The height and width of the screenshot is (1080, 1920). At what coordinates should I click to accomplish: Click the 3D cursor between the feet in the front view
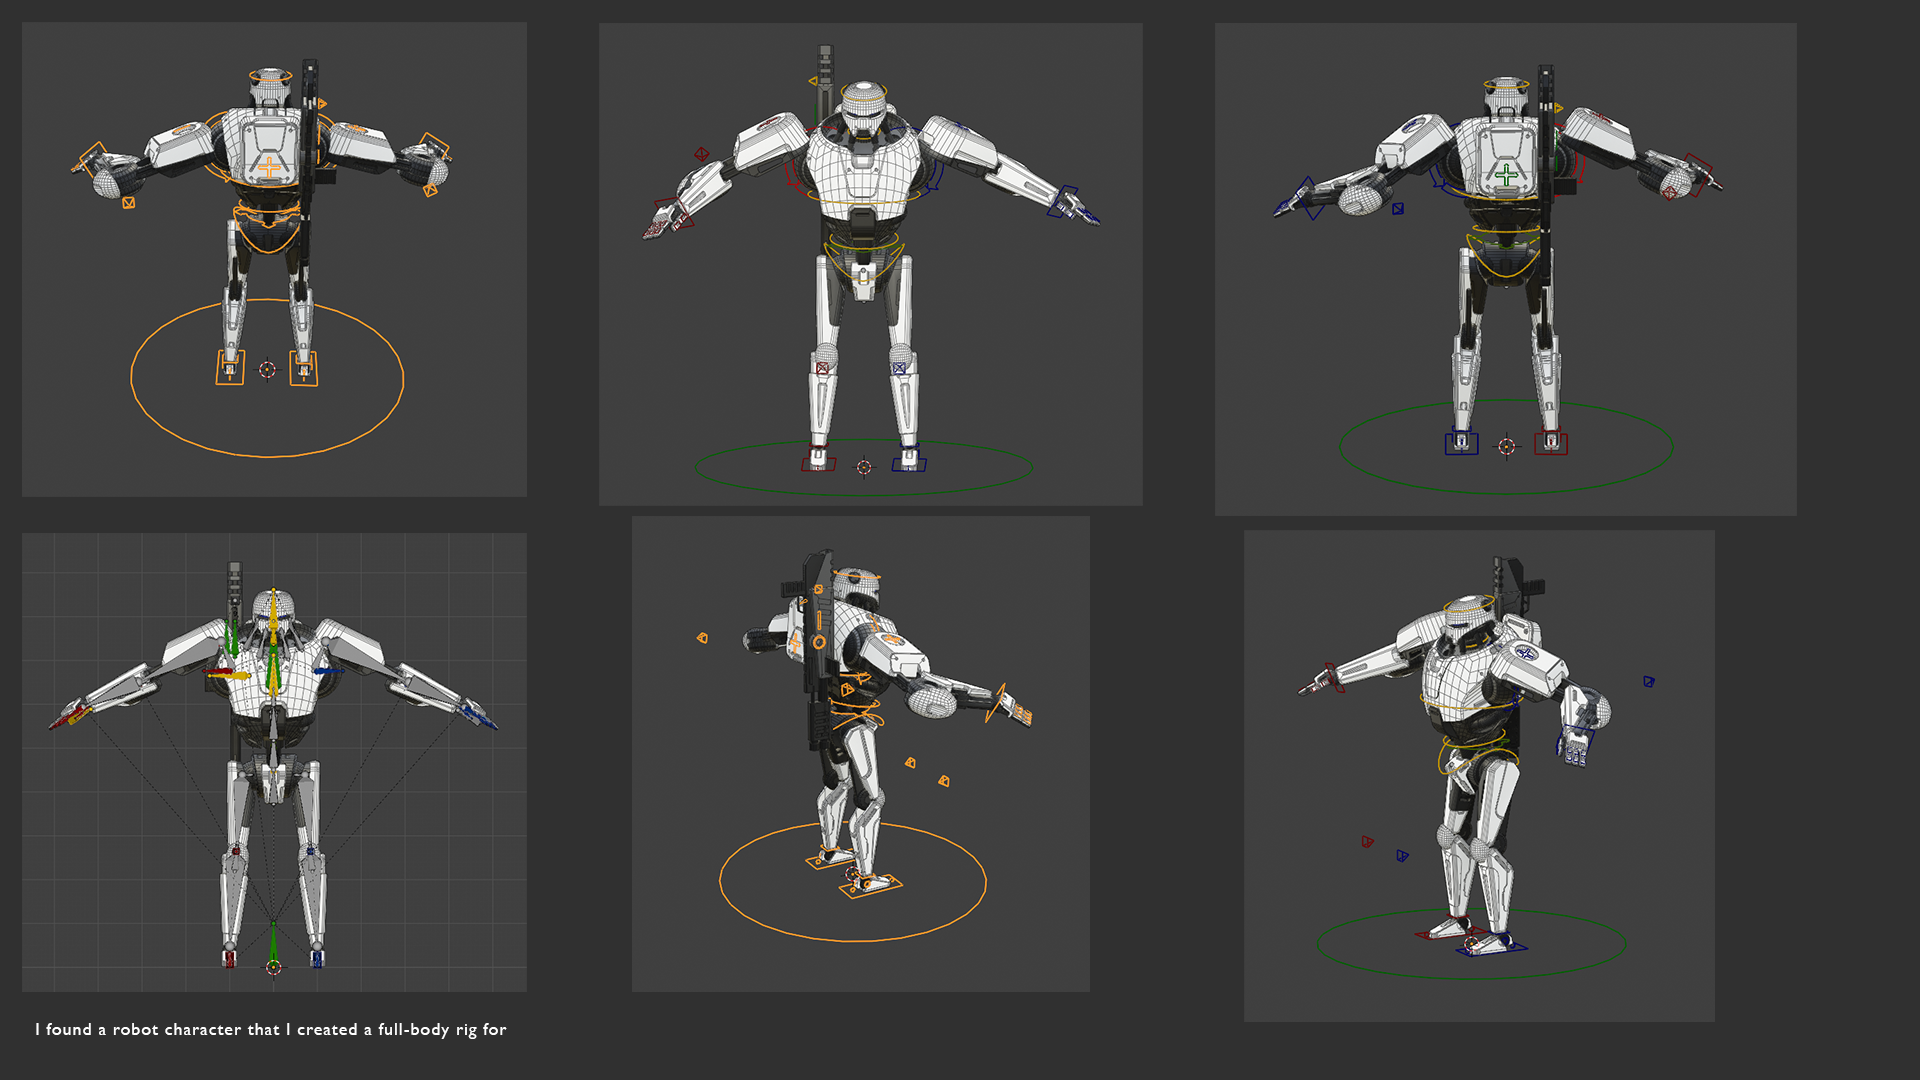tap(864, 467)
